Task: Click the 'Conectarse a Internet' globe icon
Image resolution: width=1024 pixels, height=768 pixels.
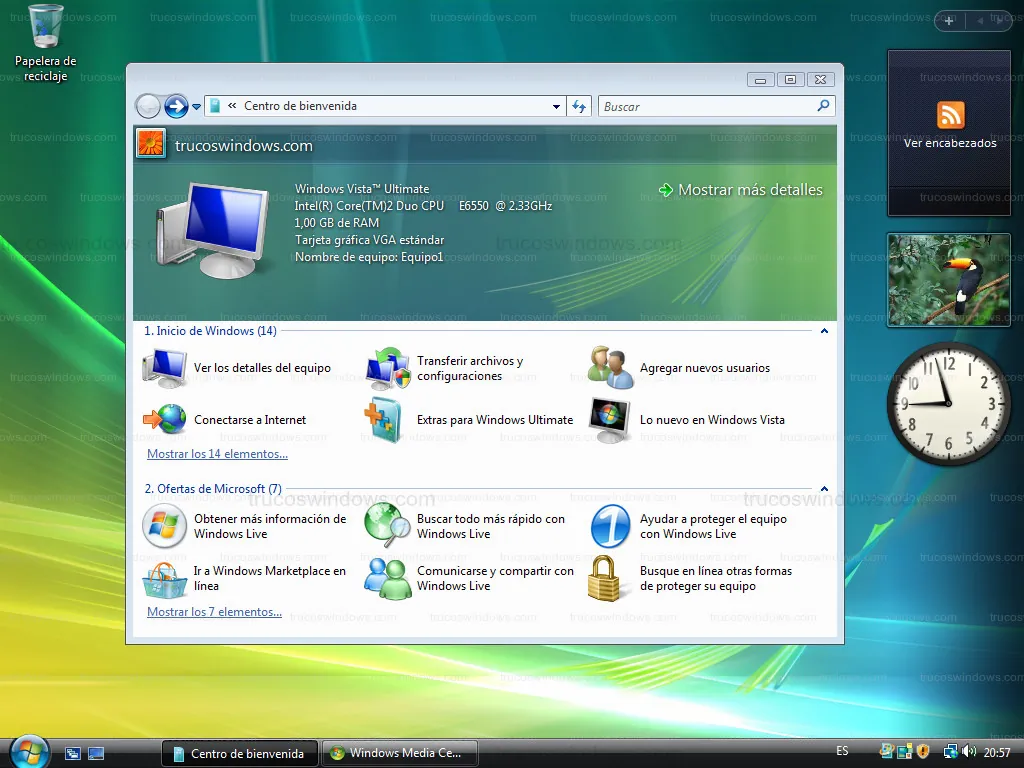Action: pyautogui.click(x=164, y=419)
